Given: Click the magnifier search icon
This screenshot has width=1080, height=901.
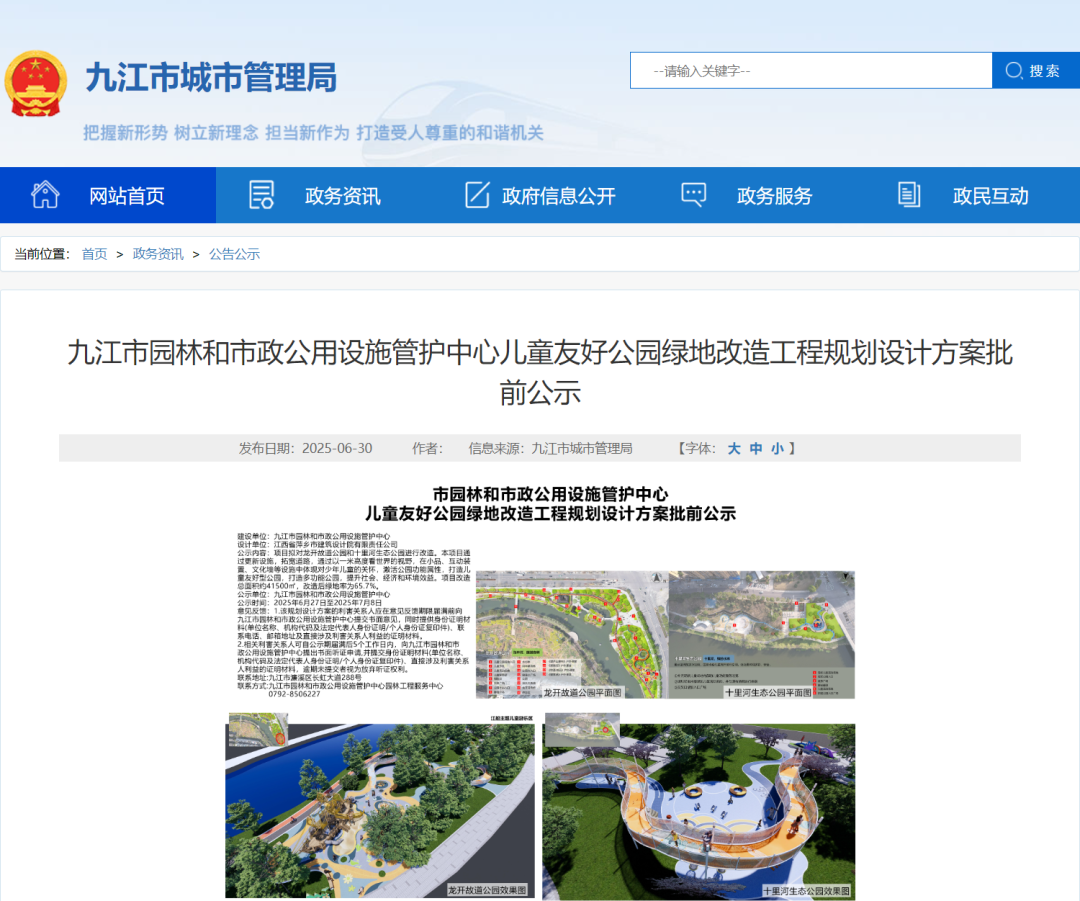Looking at the screenshot, I should tap(1014, 70).
